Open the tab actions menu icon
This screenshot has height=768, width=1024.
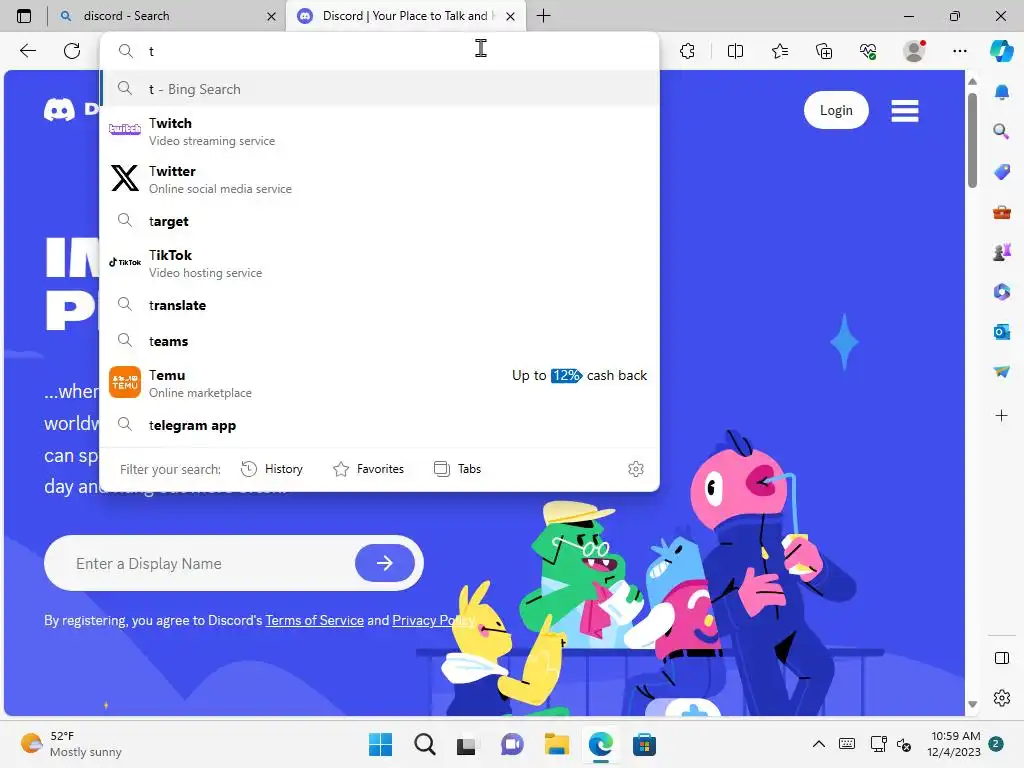pyautogui.click(x=24, y=16)
